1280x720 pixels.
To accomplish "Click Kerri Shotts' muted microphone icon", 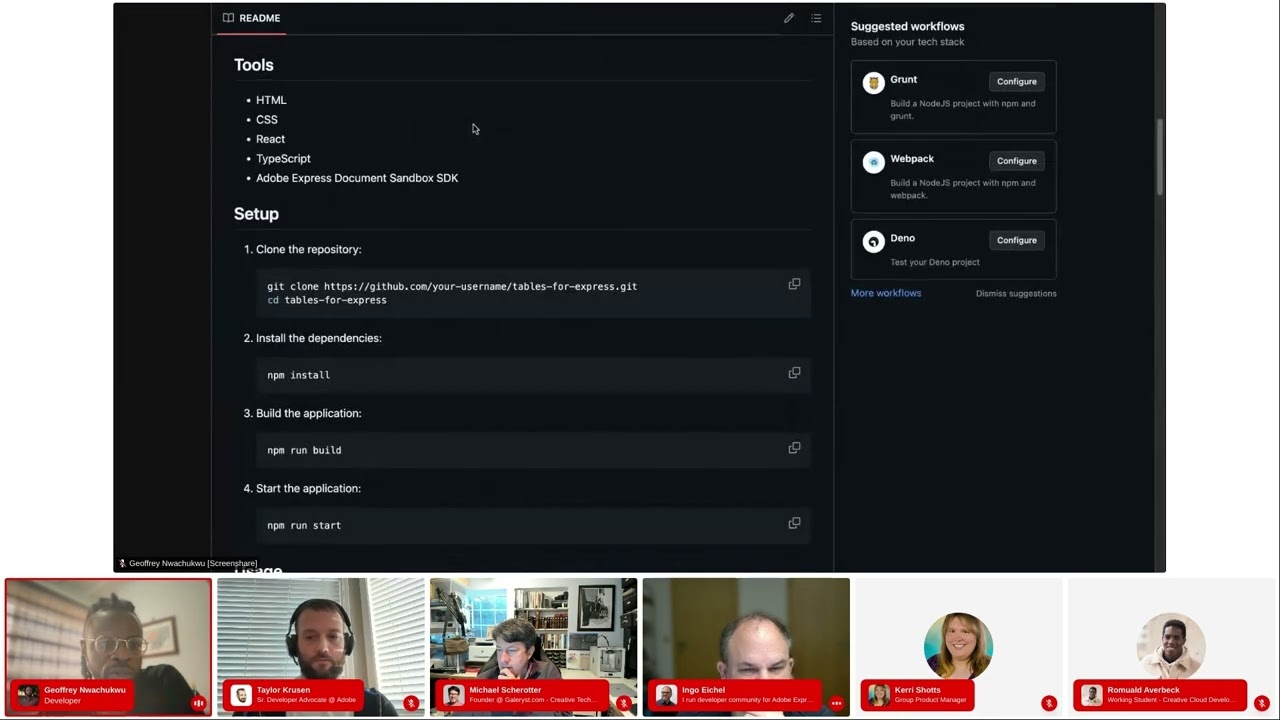I will click(x=1049, y=703).
